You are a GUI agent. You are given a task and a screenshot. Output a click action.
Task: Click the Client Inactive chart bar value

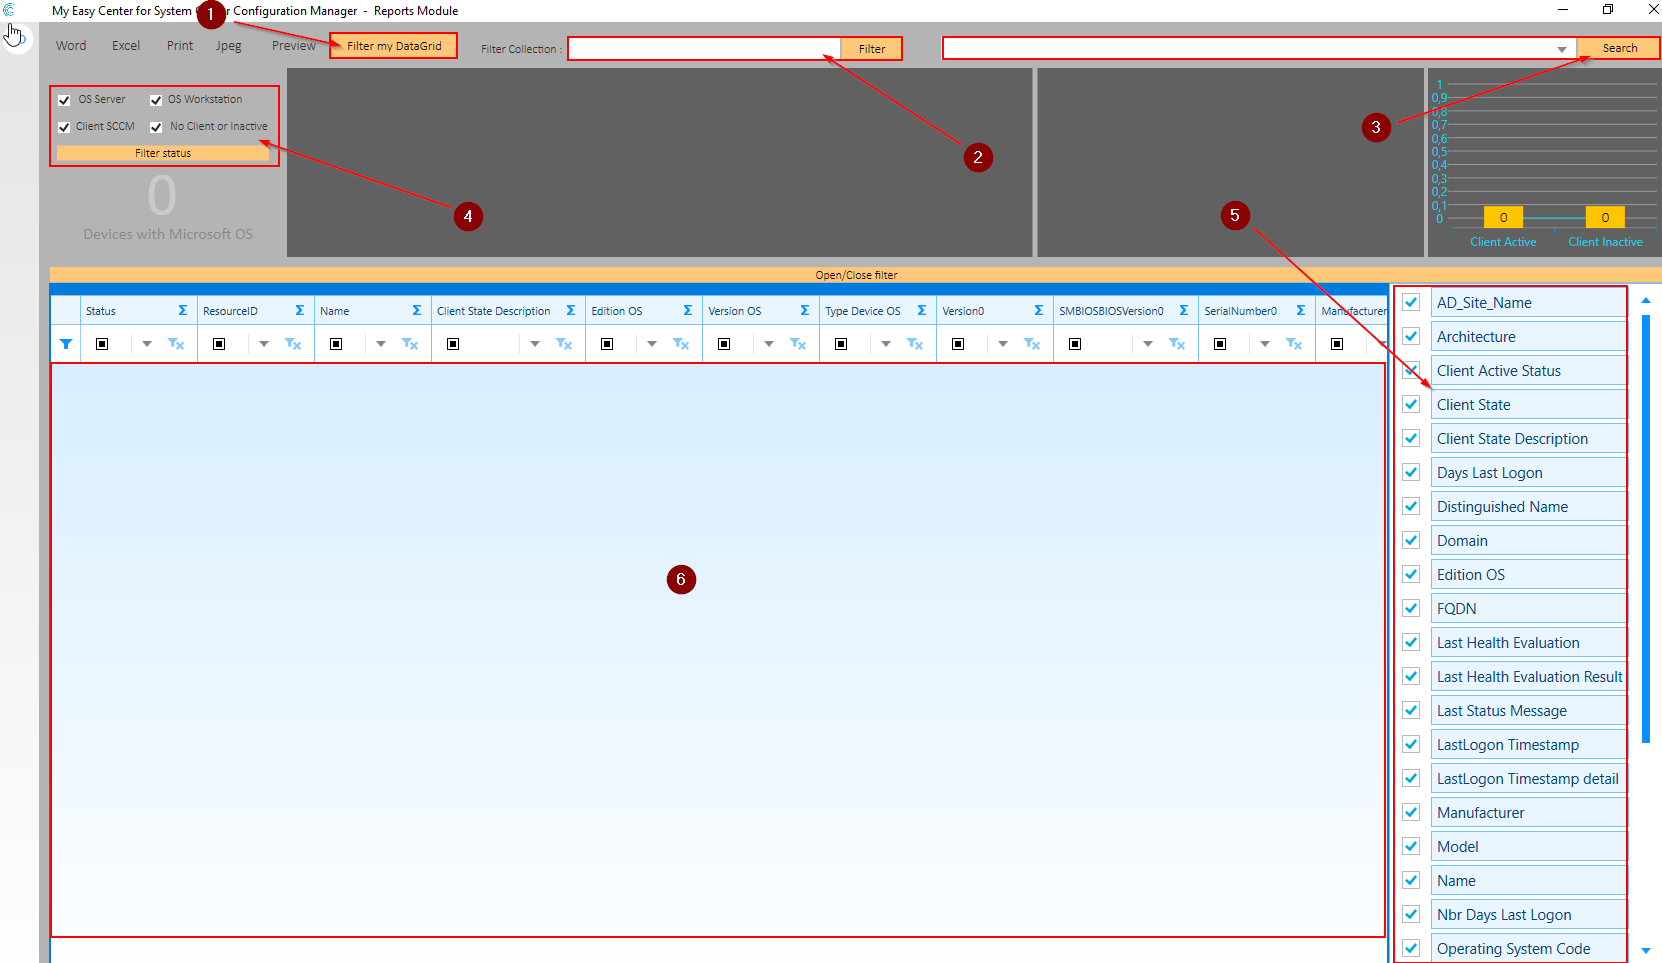[1605, 217]
